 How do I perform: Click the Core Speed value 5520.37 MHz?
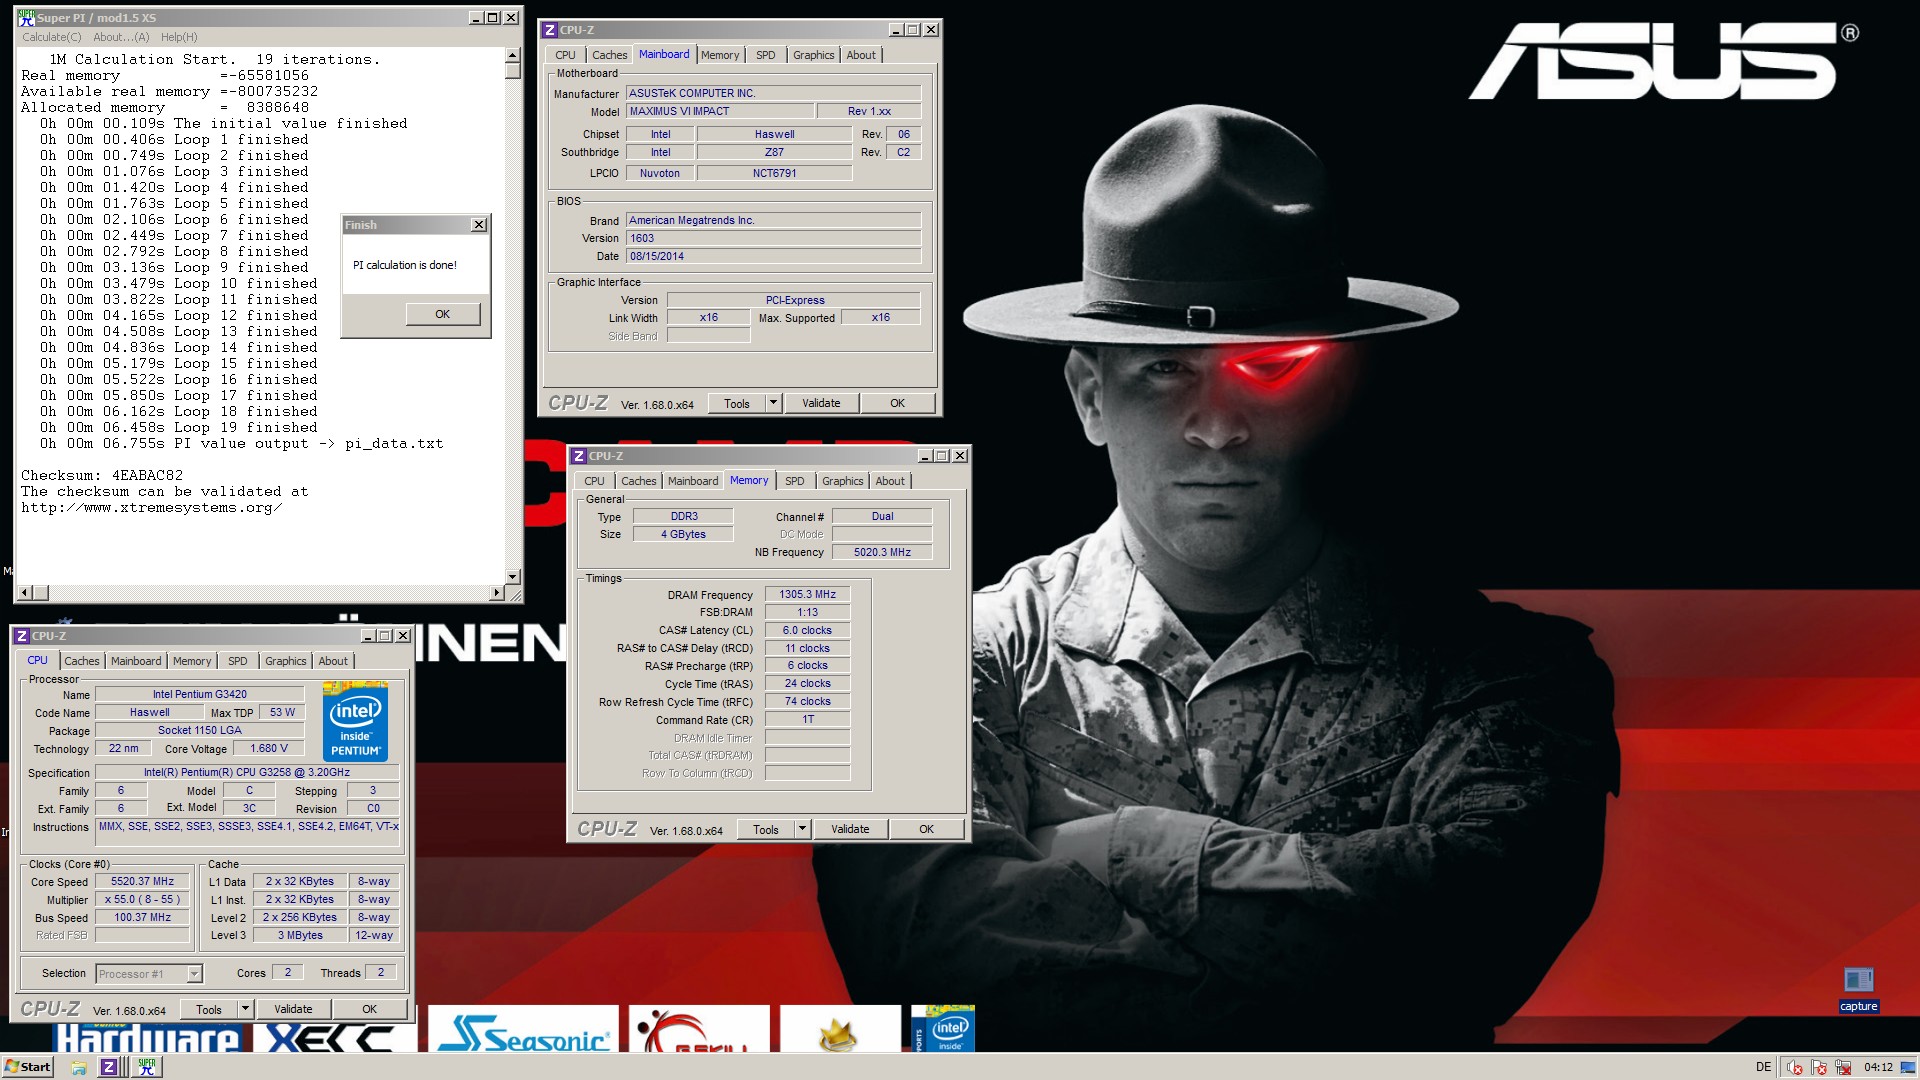click(143, 881)
